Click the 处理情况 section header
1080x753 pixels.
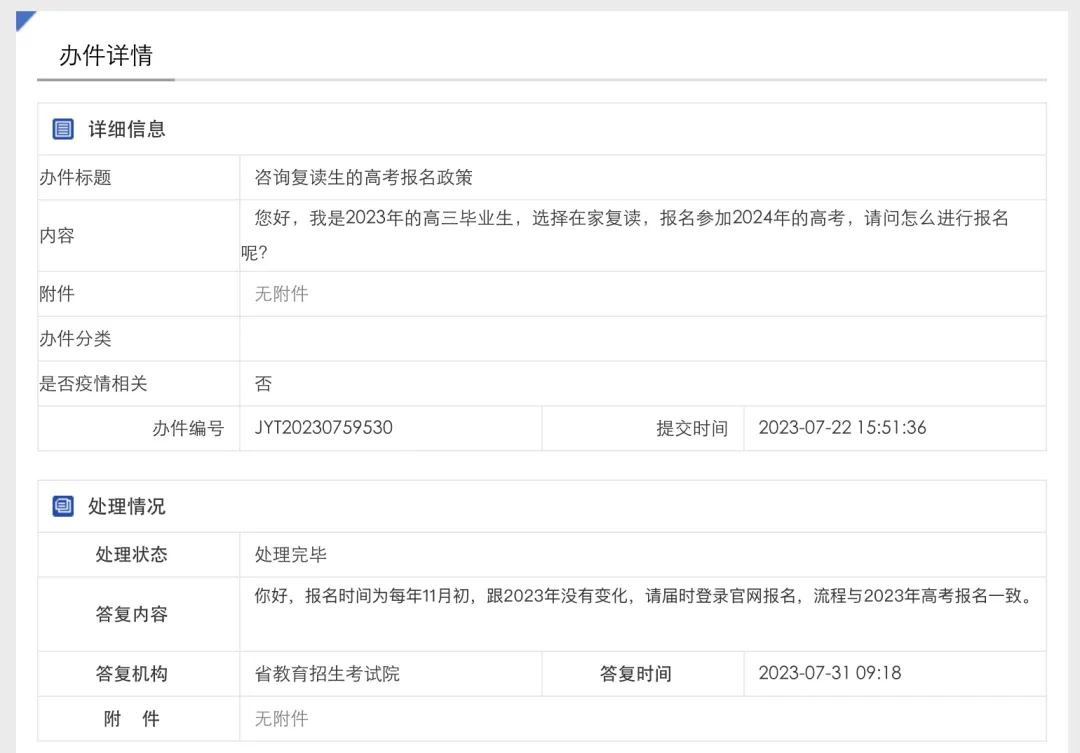(126, 507)
